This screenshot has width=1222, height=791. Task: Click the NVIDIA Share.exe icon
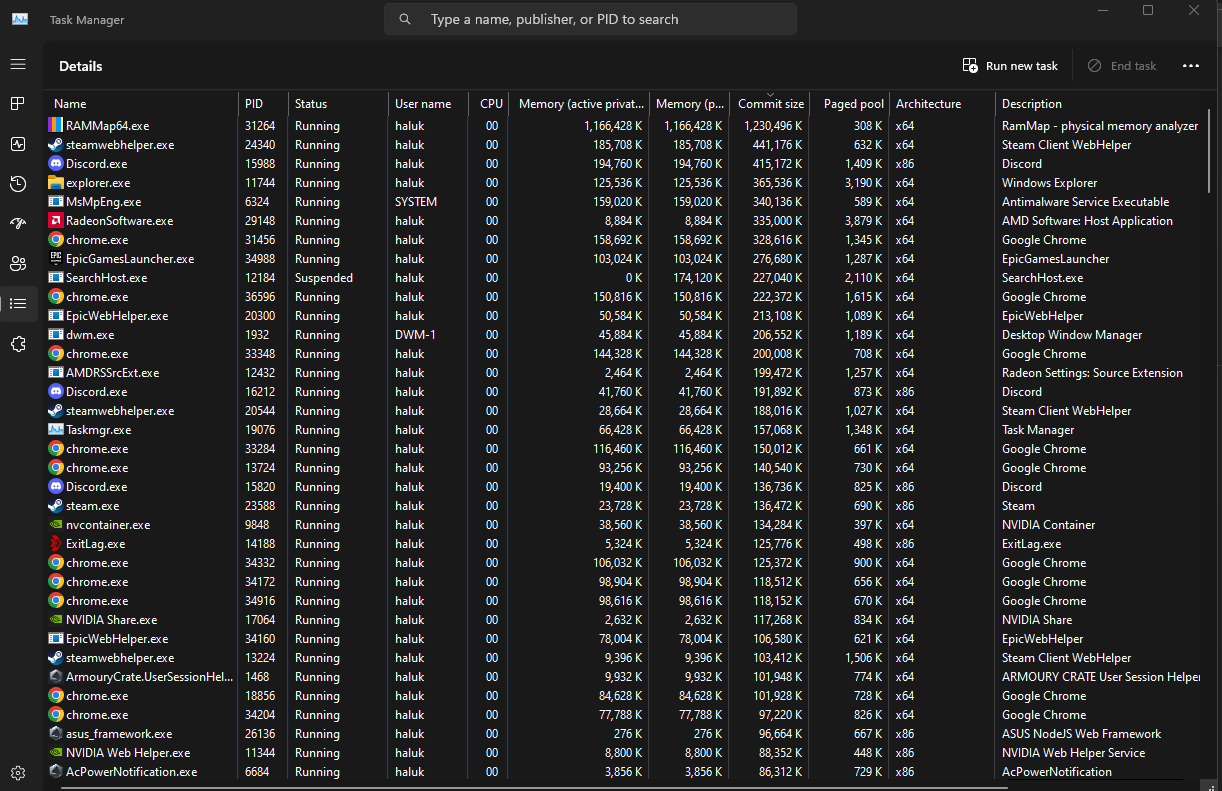(56, 620)
